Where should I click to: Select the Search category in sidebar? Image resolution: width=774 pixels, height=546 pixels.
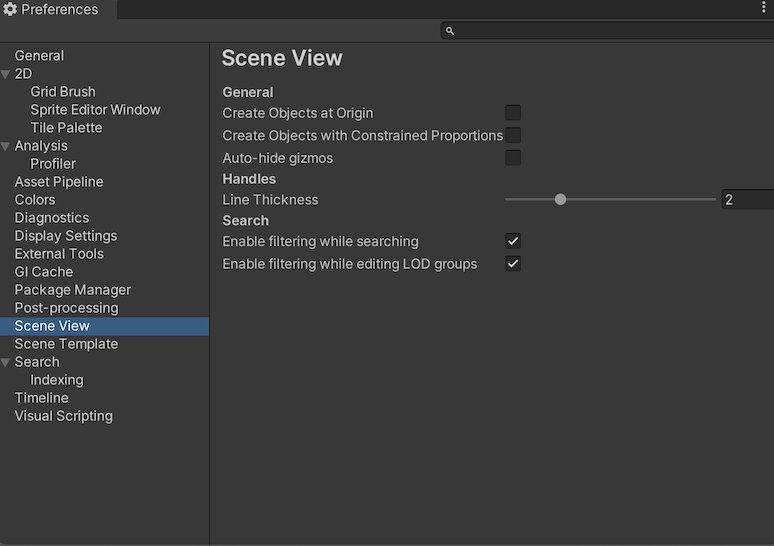[37, 362]
